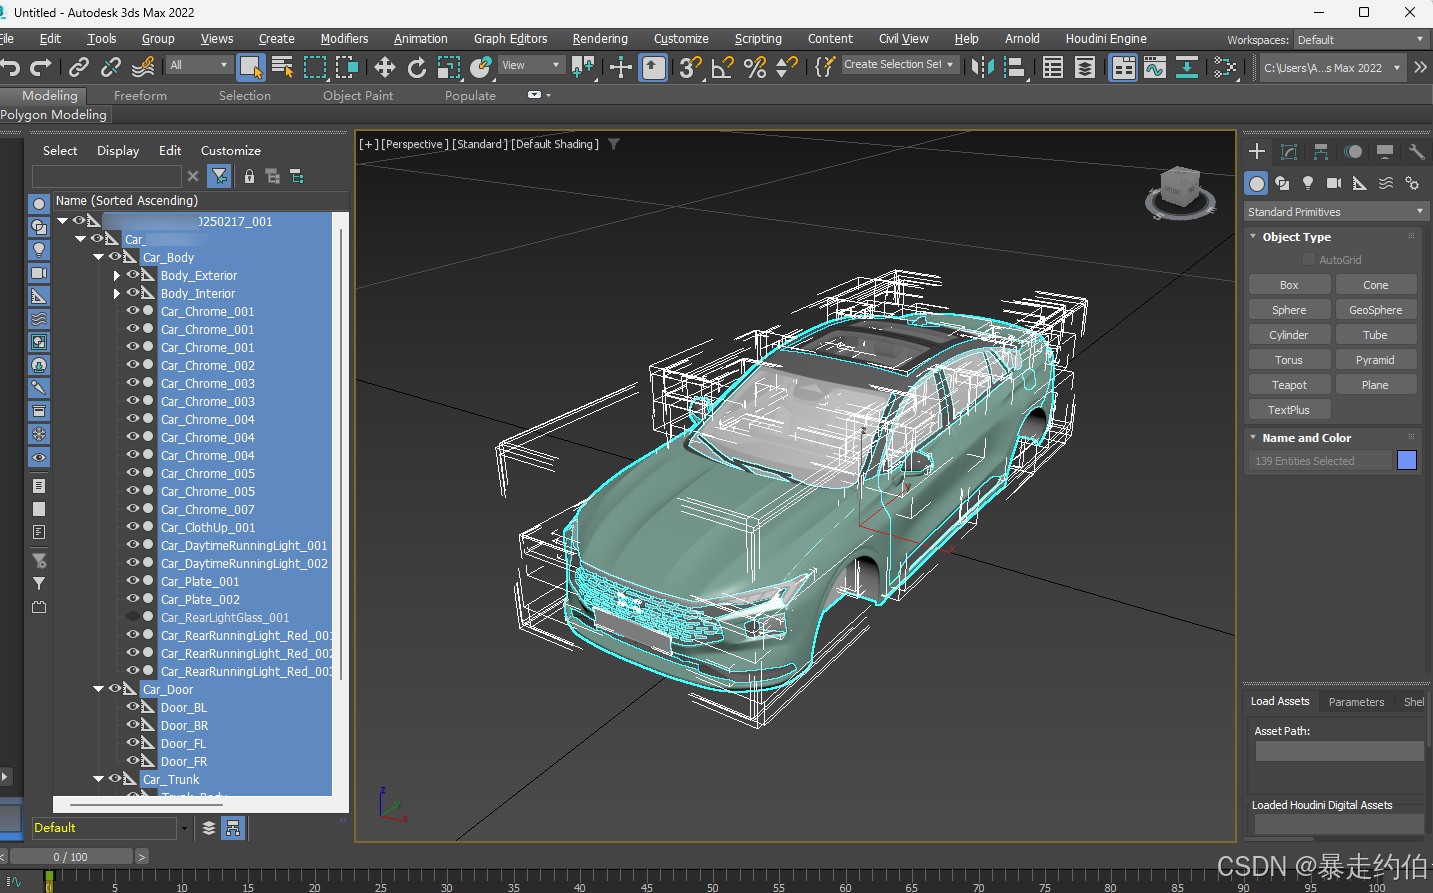Toggle visibility of Car_RearLightGlass_001
Viewport: 1433px width, 893px height.
pyautogui.click(x=132, y=617)
